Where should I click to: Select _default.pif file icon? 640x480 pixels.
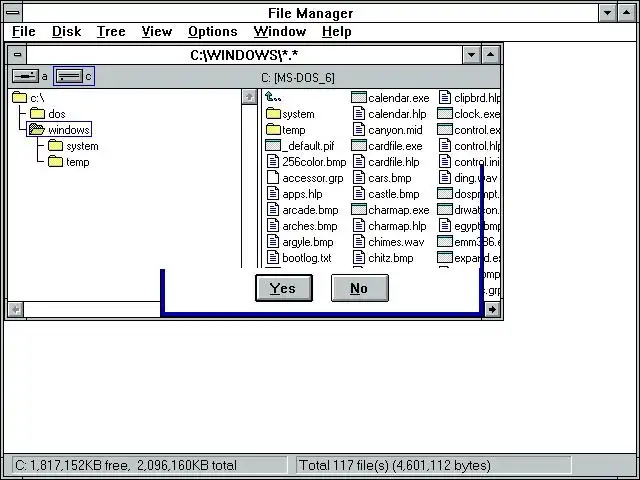click(x=273, y=146)
